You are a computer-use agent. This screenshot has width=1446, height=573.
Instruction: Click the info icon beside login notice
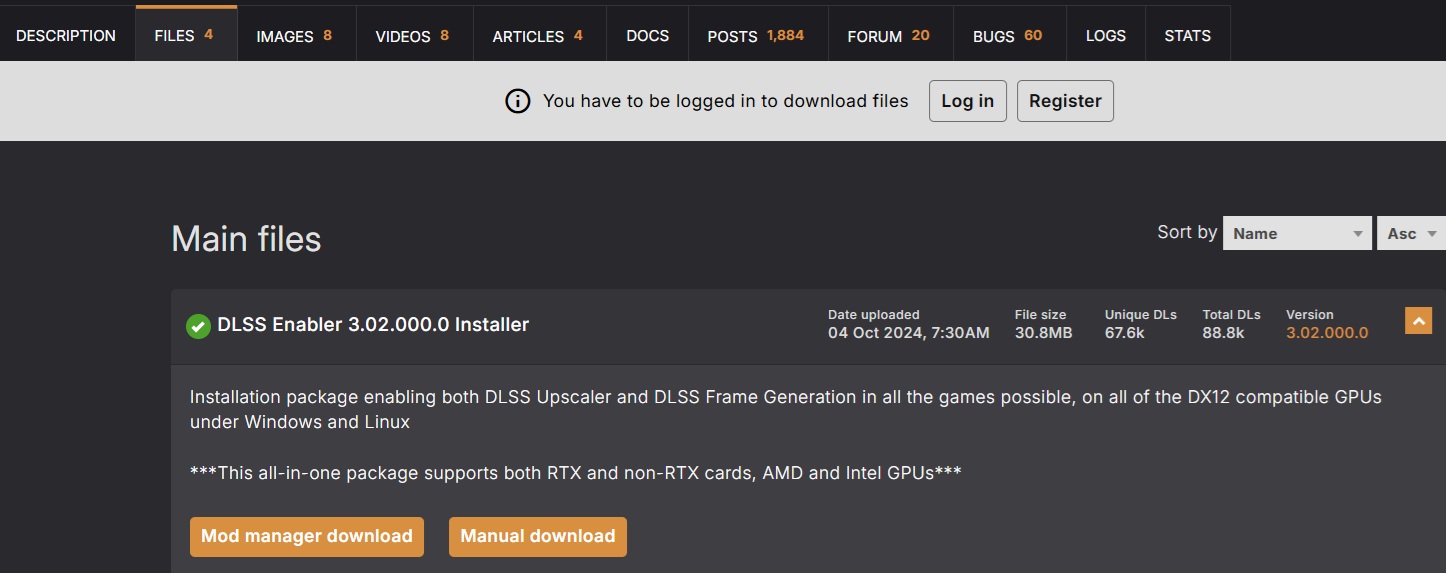pos(517,101)
